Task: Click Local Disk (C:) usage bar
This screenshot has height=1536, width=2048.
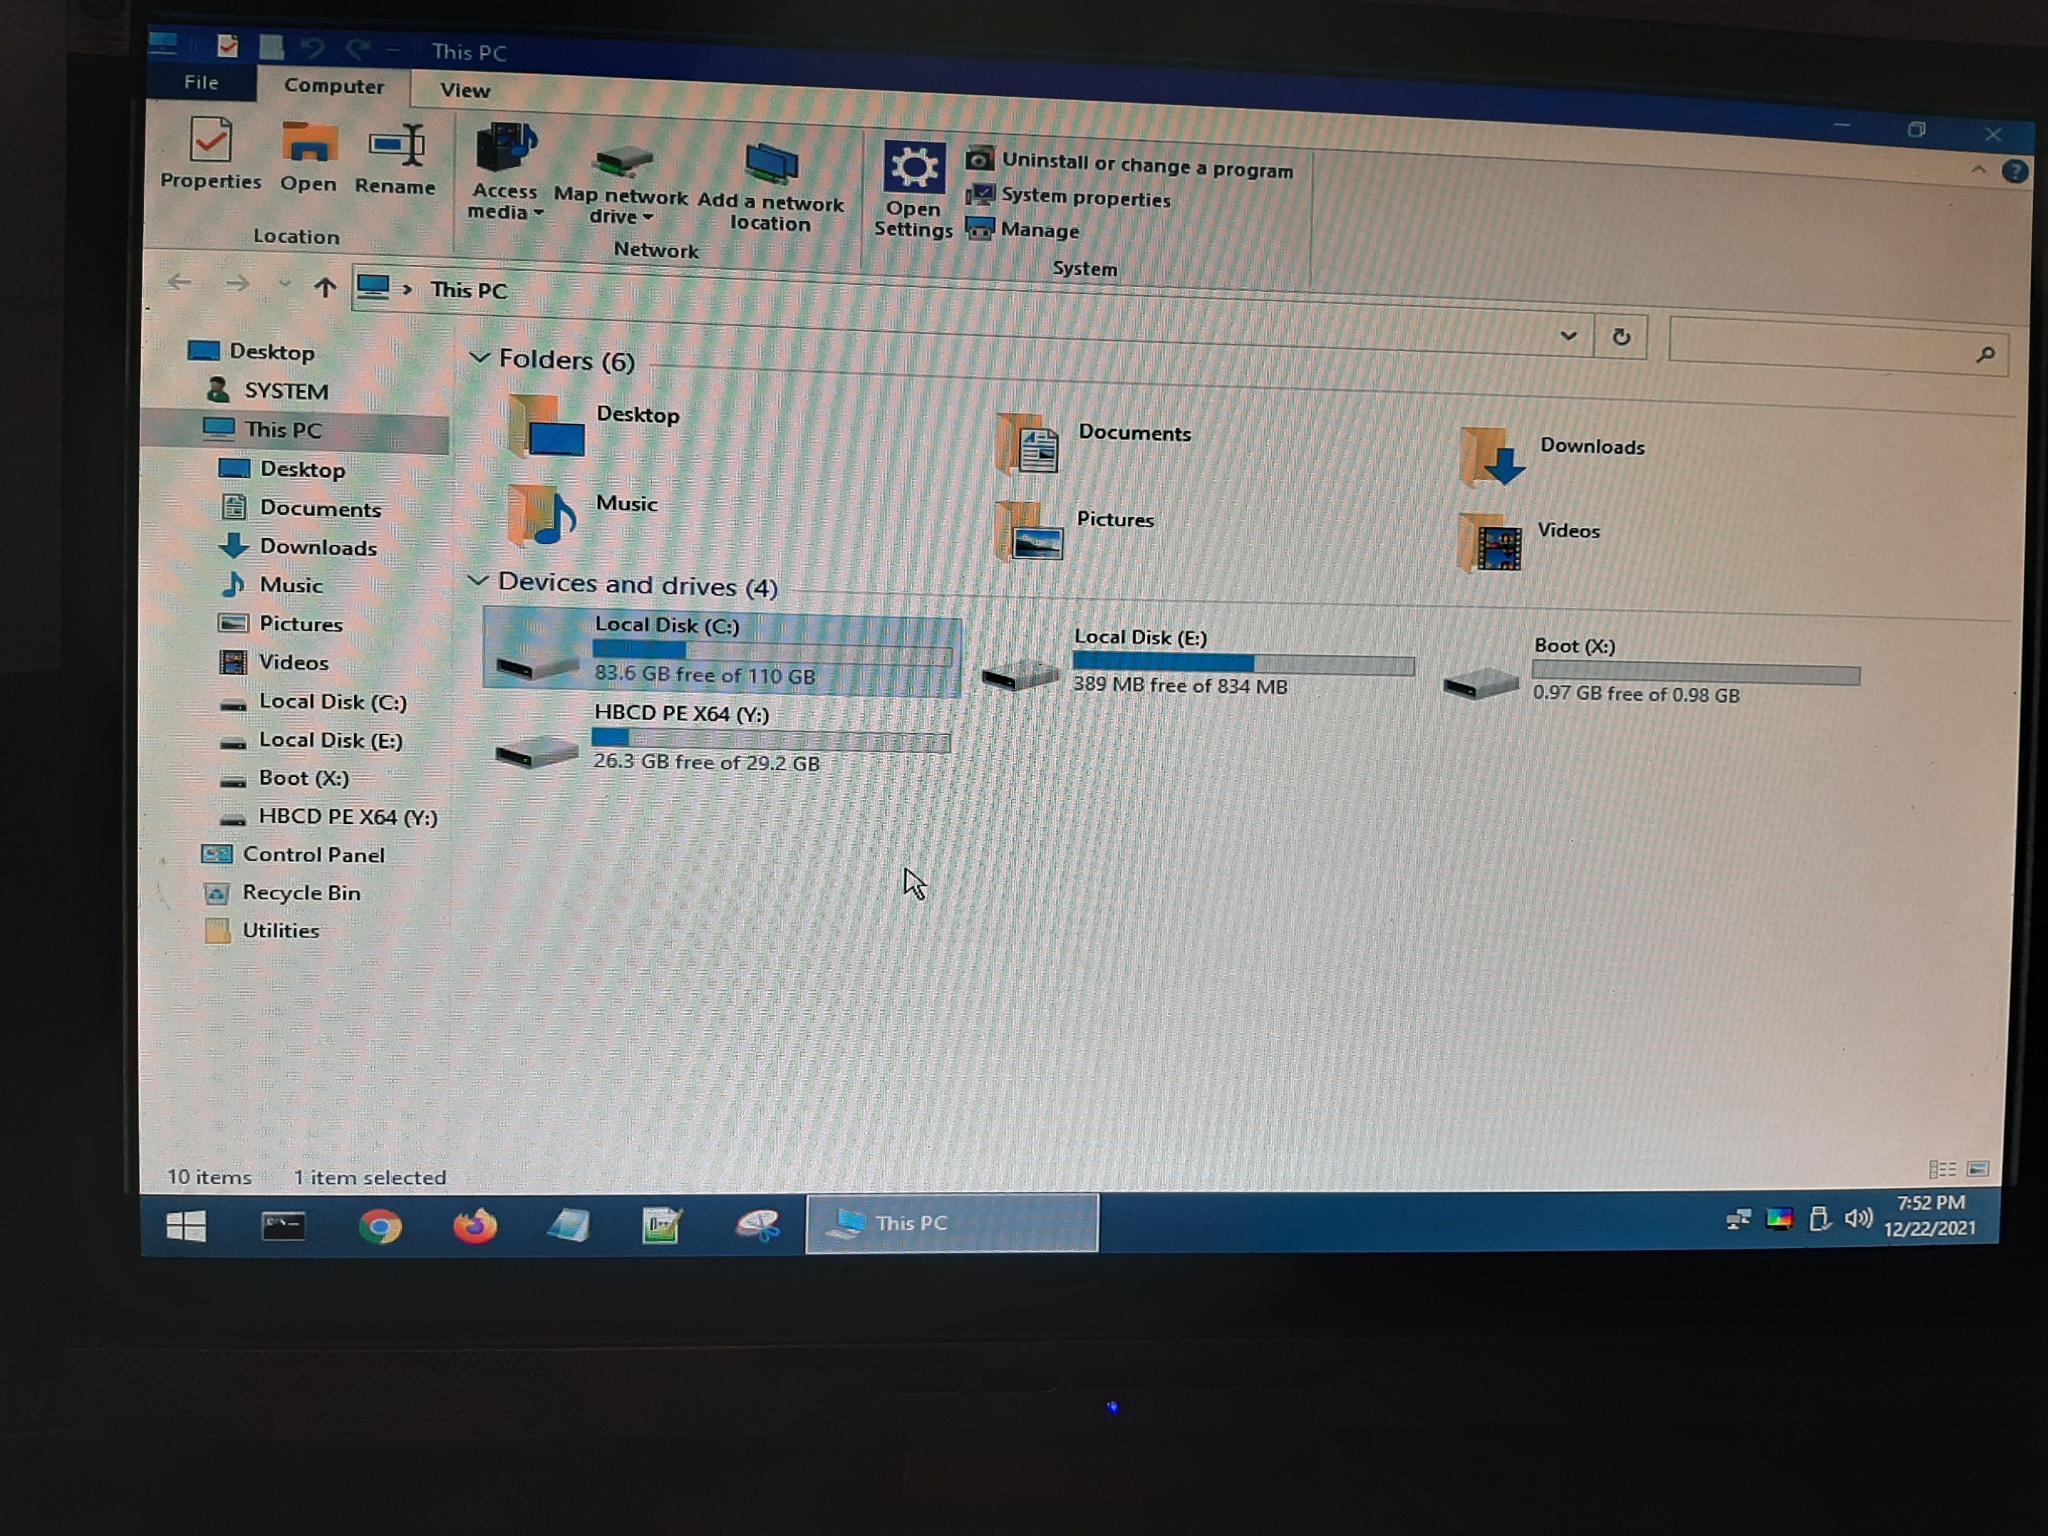Action: click(772, 652)
